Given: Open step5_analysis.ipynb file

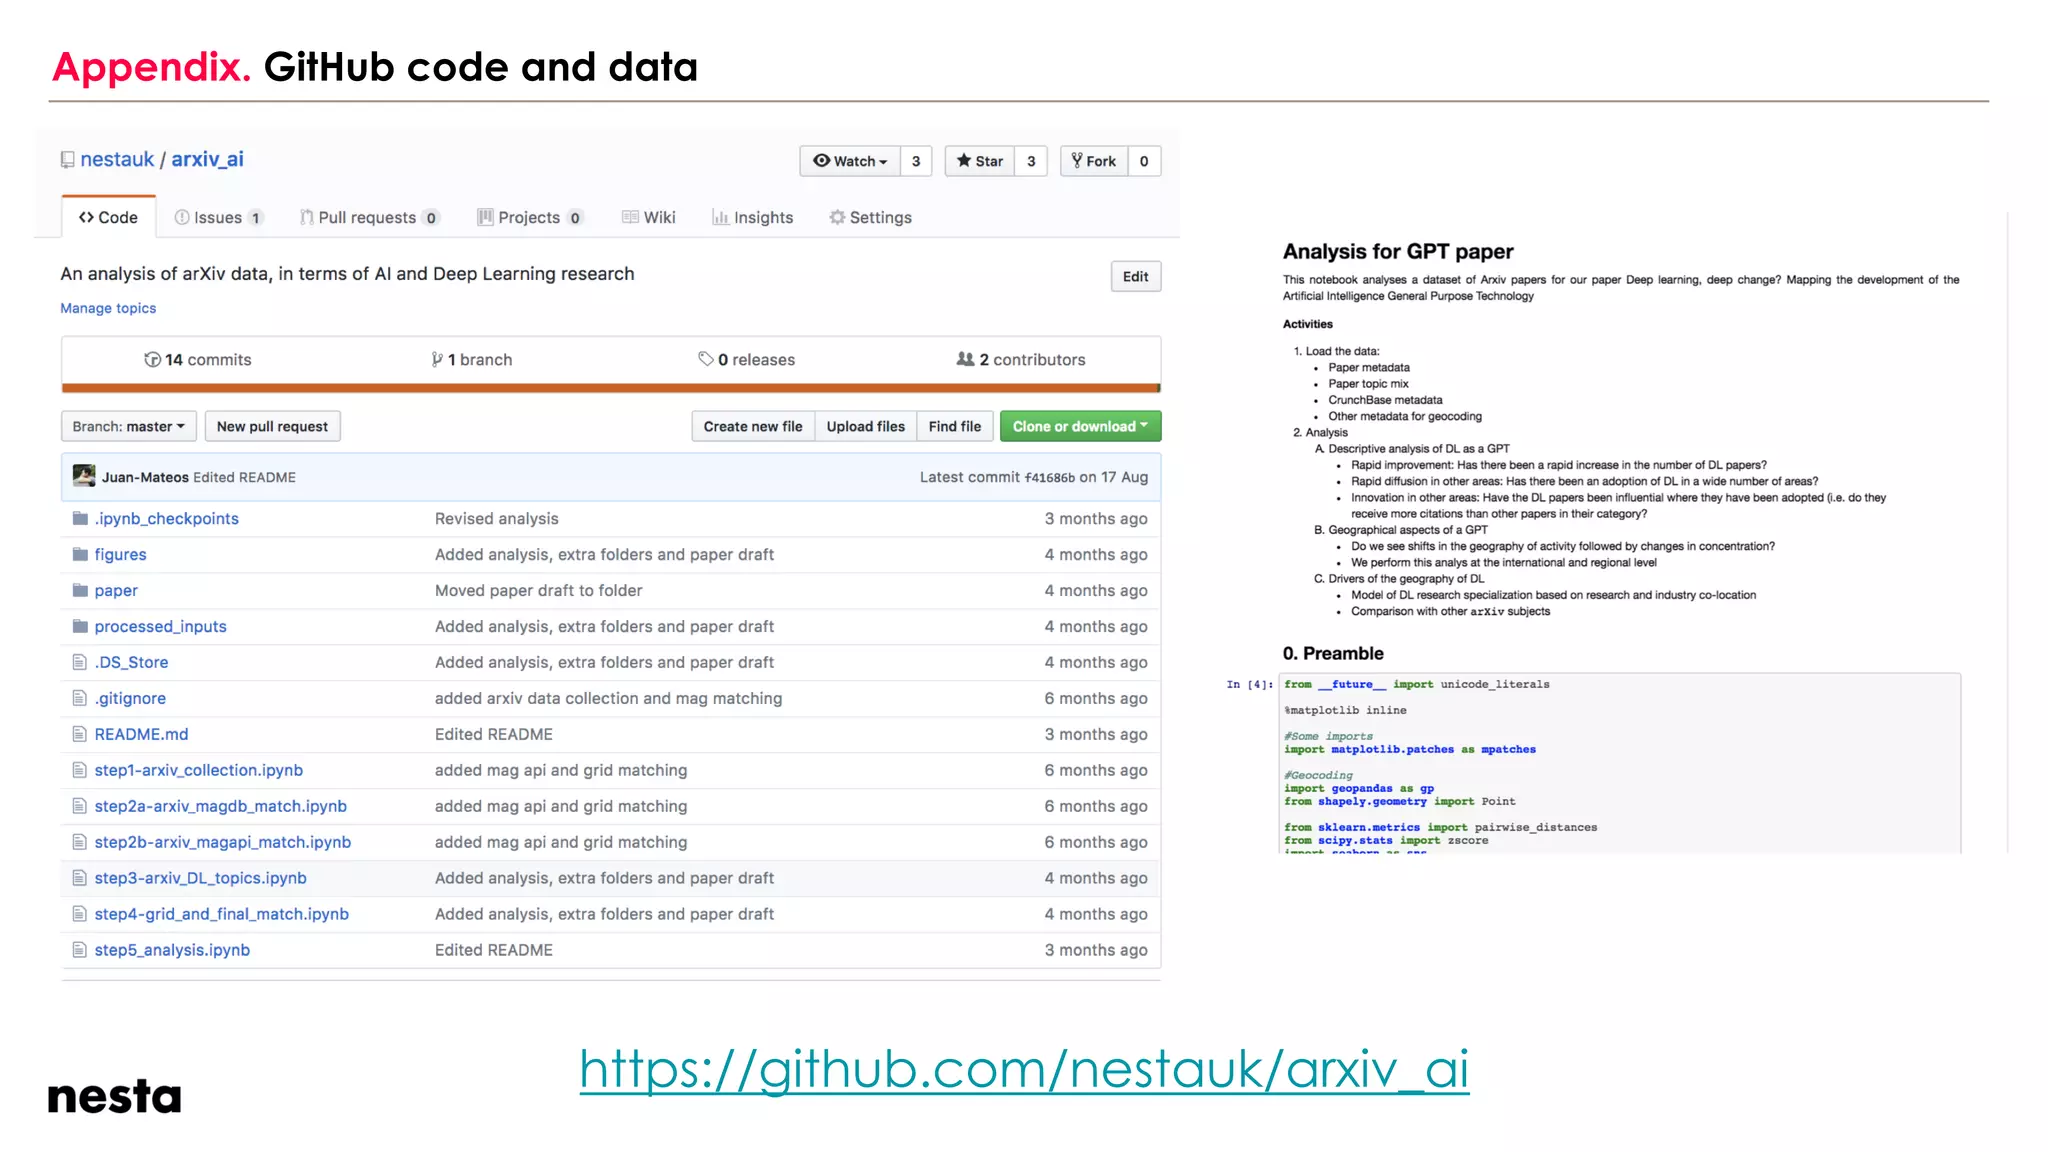Looking at the screenshot, I should pos(172,950).
